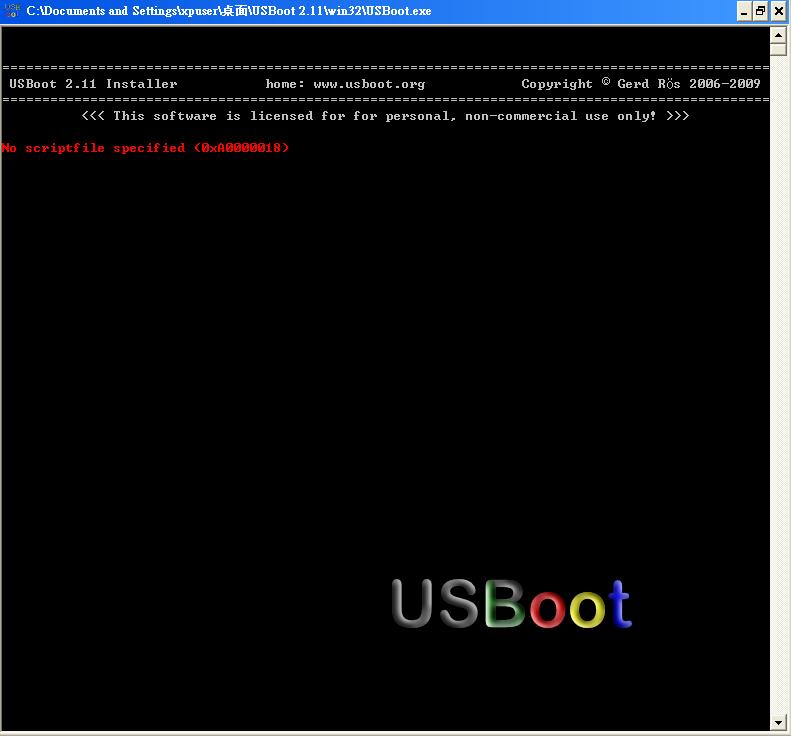
Task: Click the 'USBoot 2.11 Installer' header text
Action: point(93,84)
